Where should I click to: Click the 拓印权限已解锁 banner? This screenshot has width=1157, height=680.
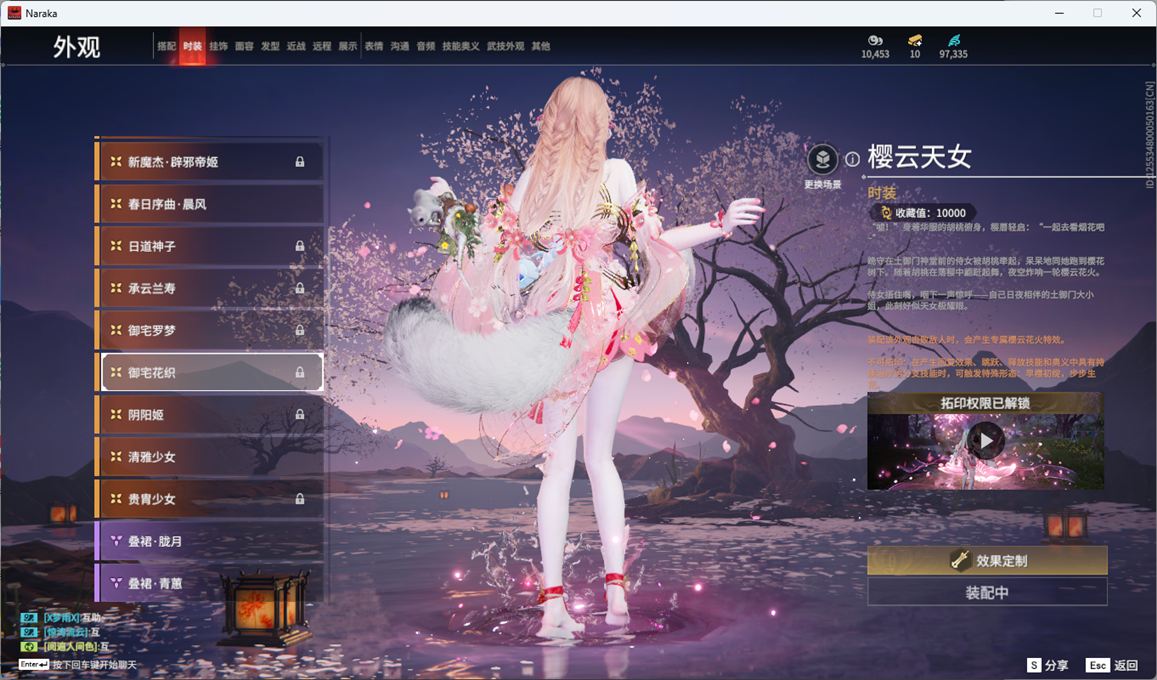(x=985, y=403)
